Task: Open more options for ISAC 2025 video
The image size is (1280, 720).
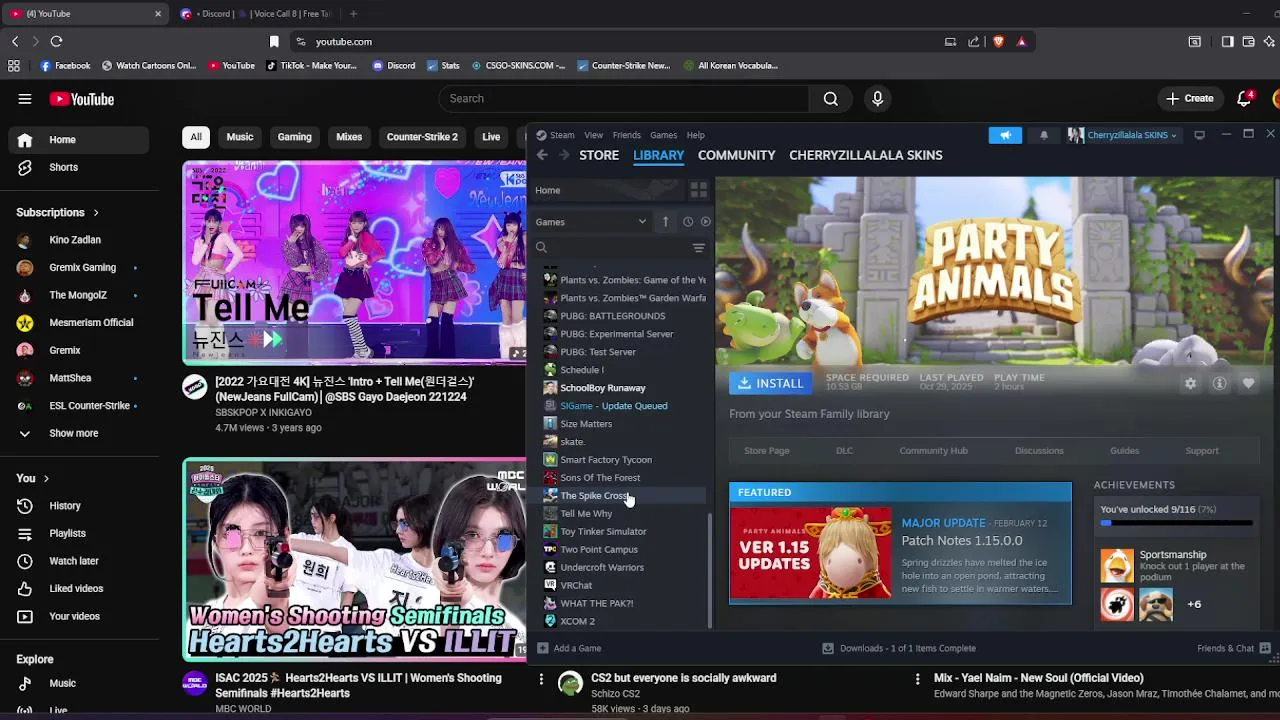Action: [541, 680]
